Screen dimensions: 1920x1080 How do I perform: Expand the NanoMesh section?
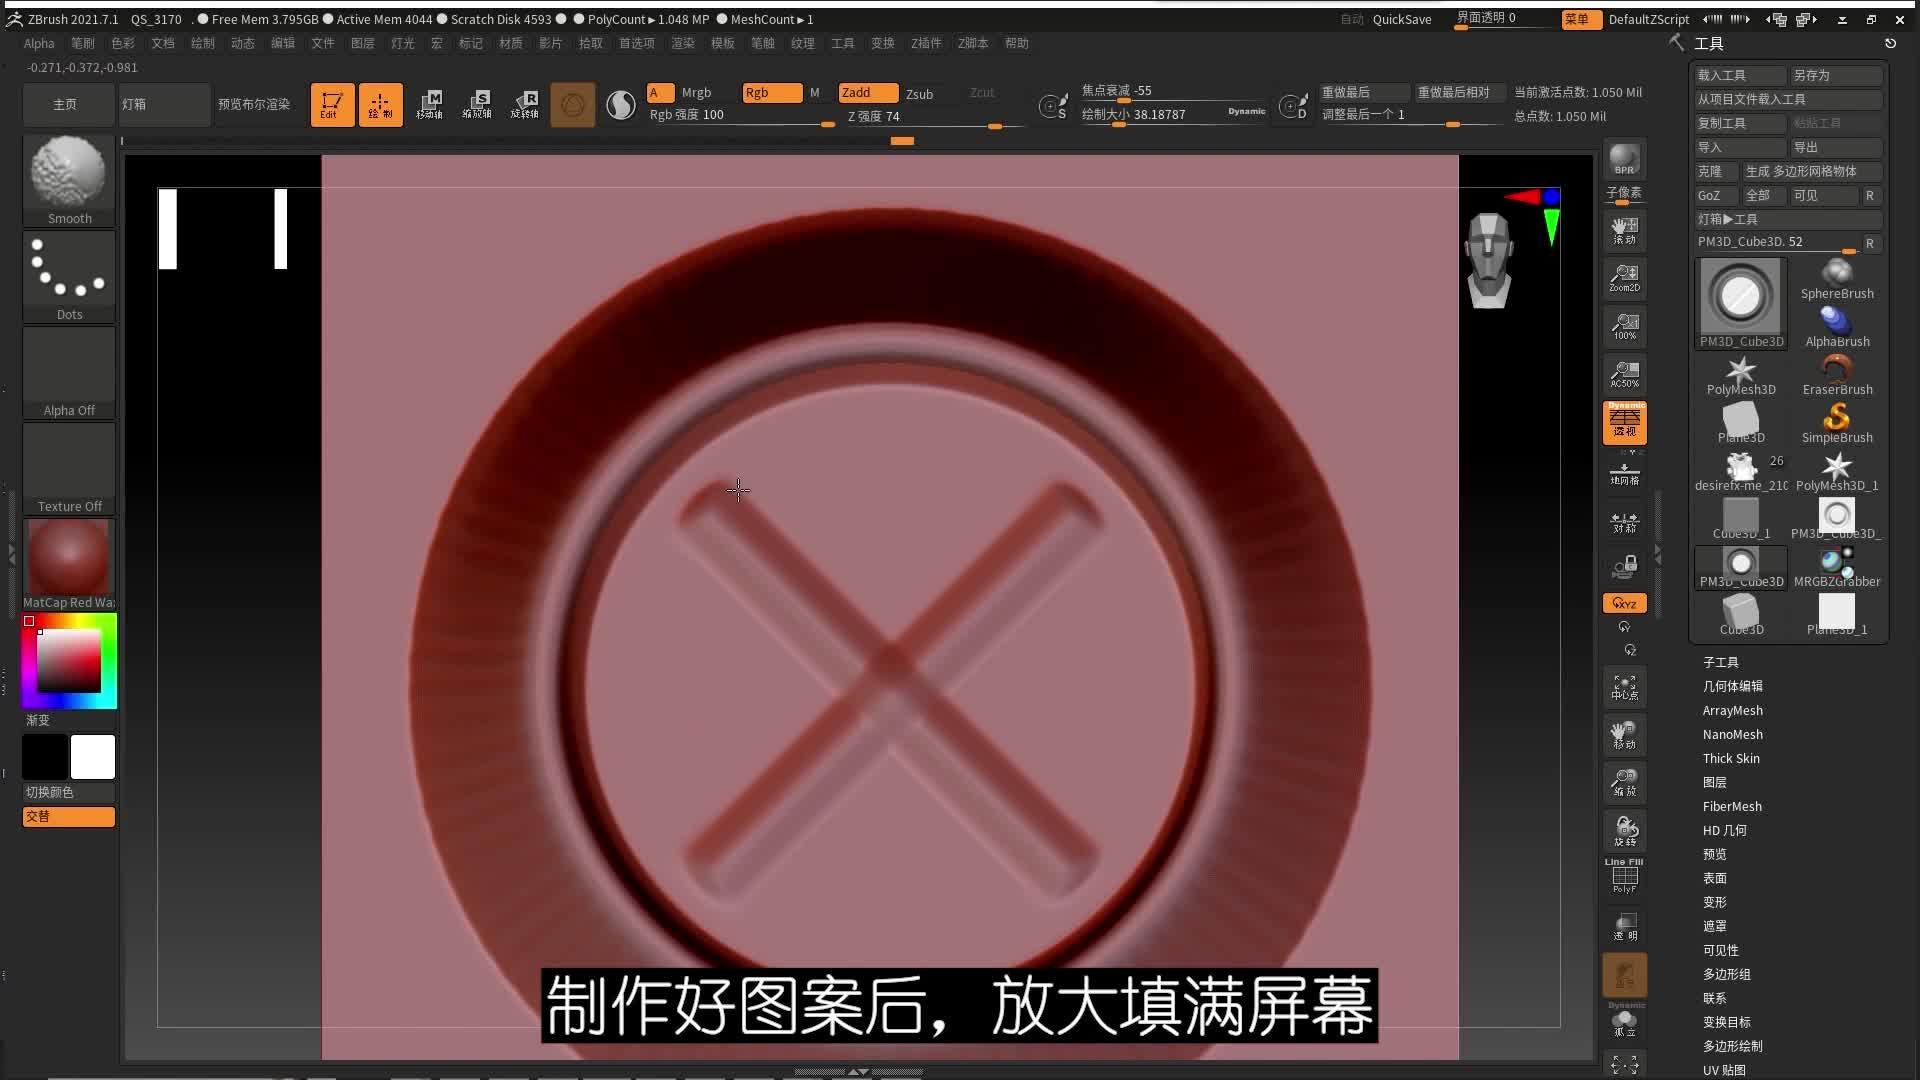(x=1733, y=734)
